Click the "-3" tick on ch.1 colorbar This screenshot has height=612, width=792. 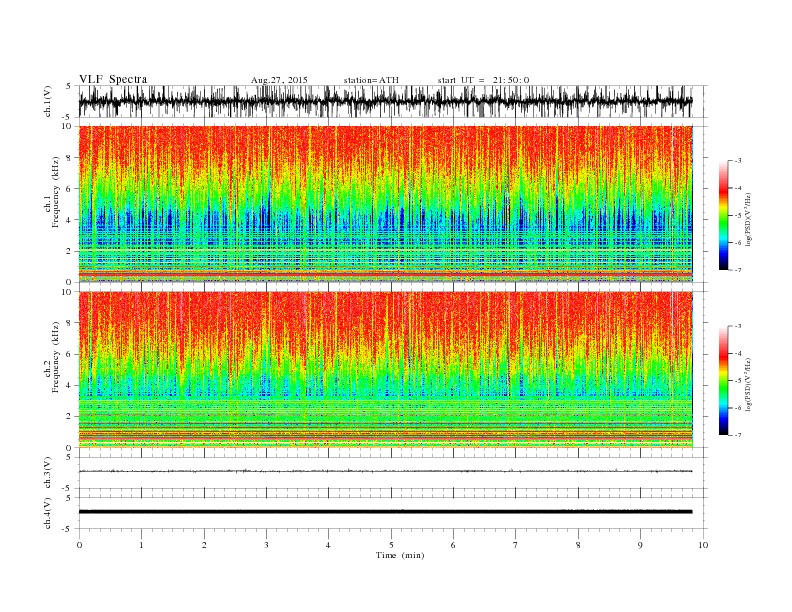coord(737,161)
